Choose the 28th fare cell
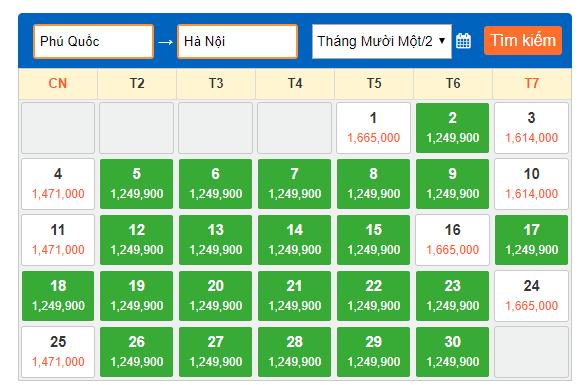Viewport: 583px width, 385px height. [294, 352]
